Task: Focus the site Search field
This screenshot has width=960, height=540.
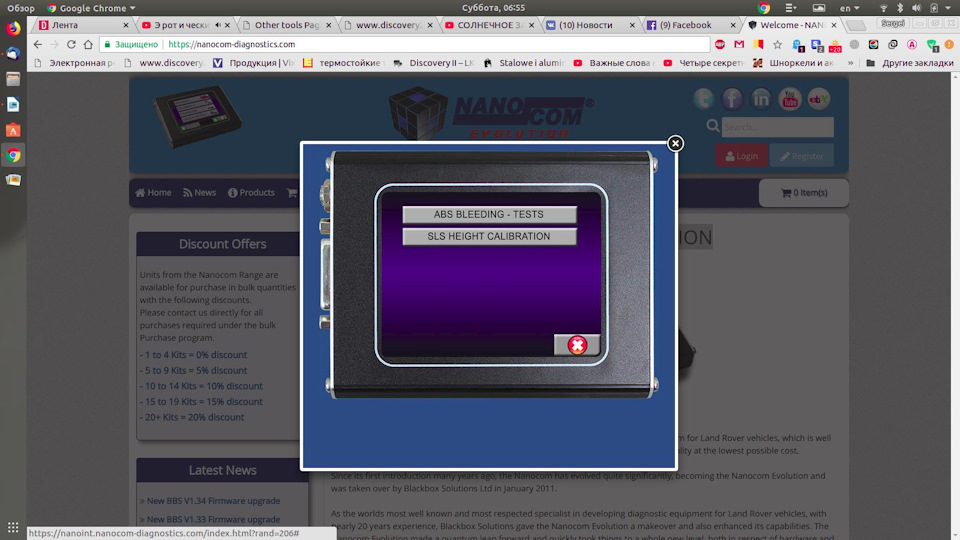Action: (777, 127)
